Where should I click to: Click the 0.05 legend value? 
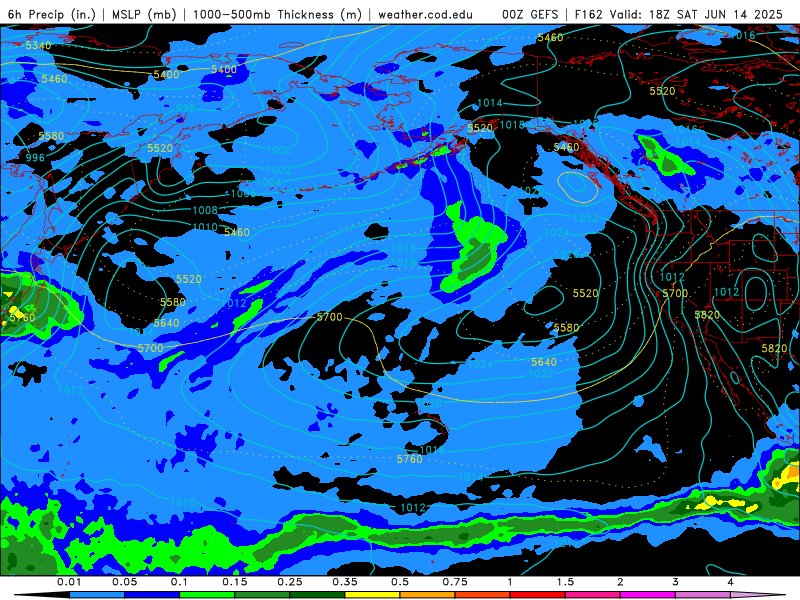point(124,582)
